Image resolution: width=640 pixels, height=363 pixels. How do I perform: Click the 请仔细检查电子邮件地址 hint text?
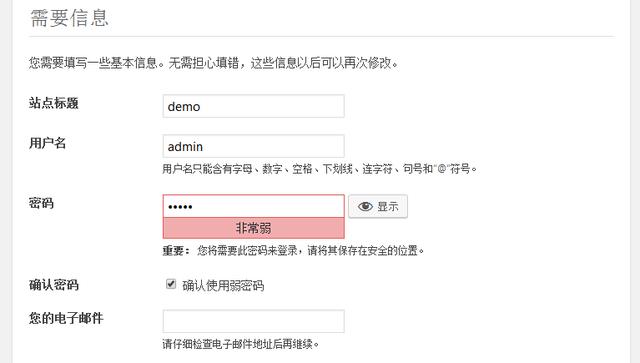240,344
